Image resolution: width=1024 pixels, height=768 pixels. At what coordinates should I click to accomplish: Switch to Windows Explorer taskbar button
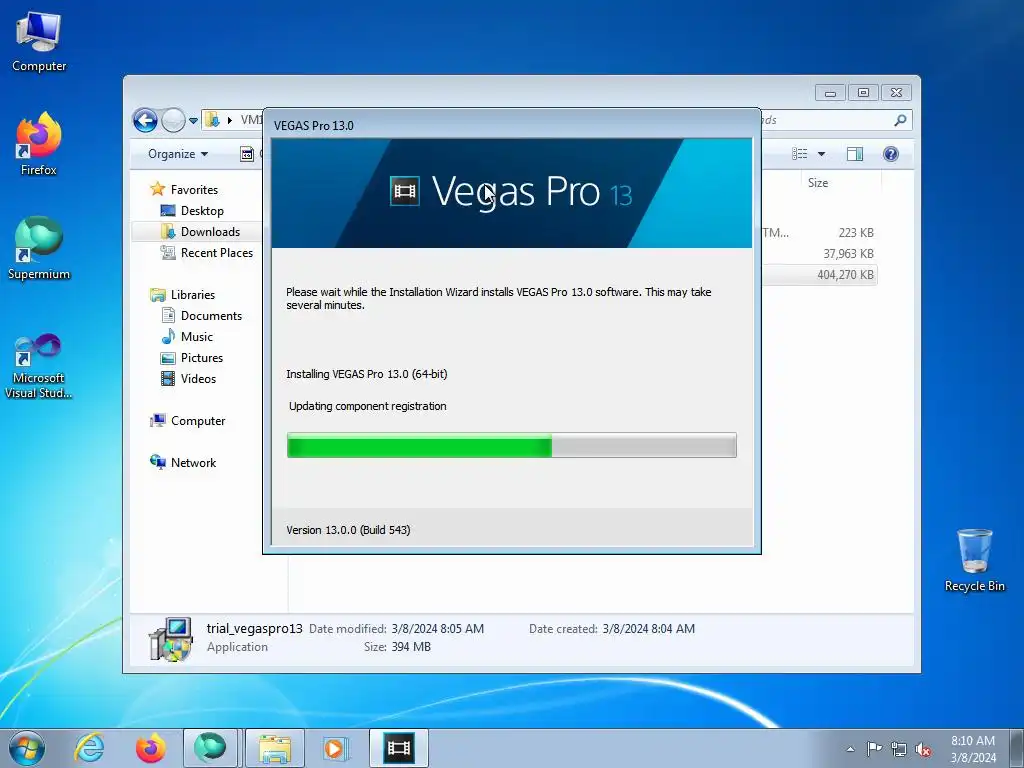[275, 748]
